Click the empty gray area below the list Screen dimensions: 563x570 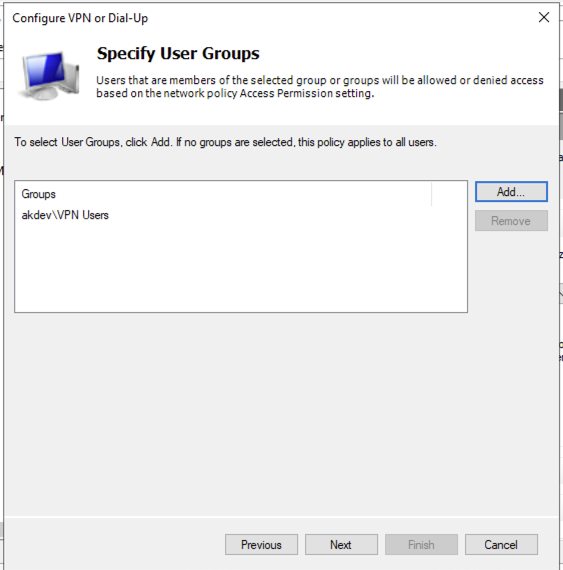tap(282, 414)
